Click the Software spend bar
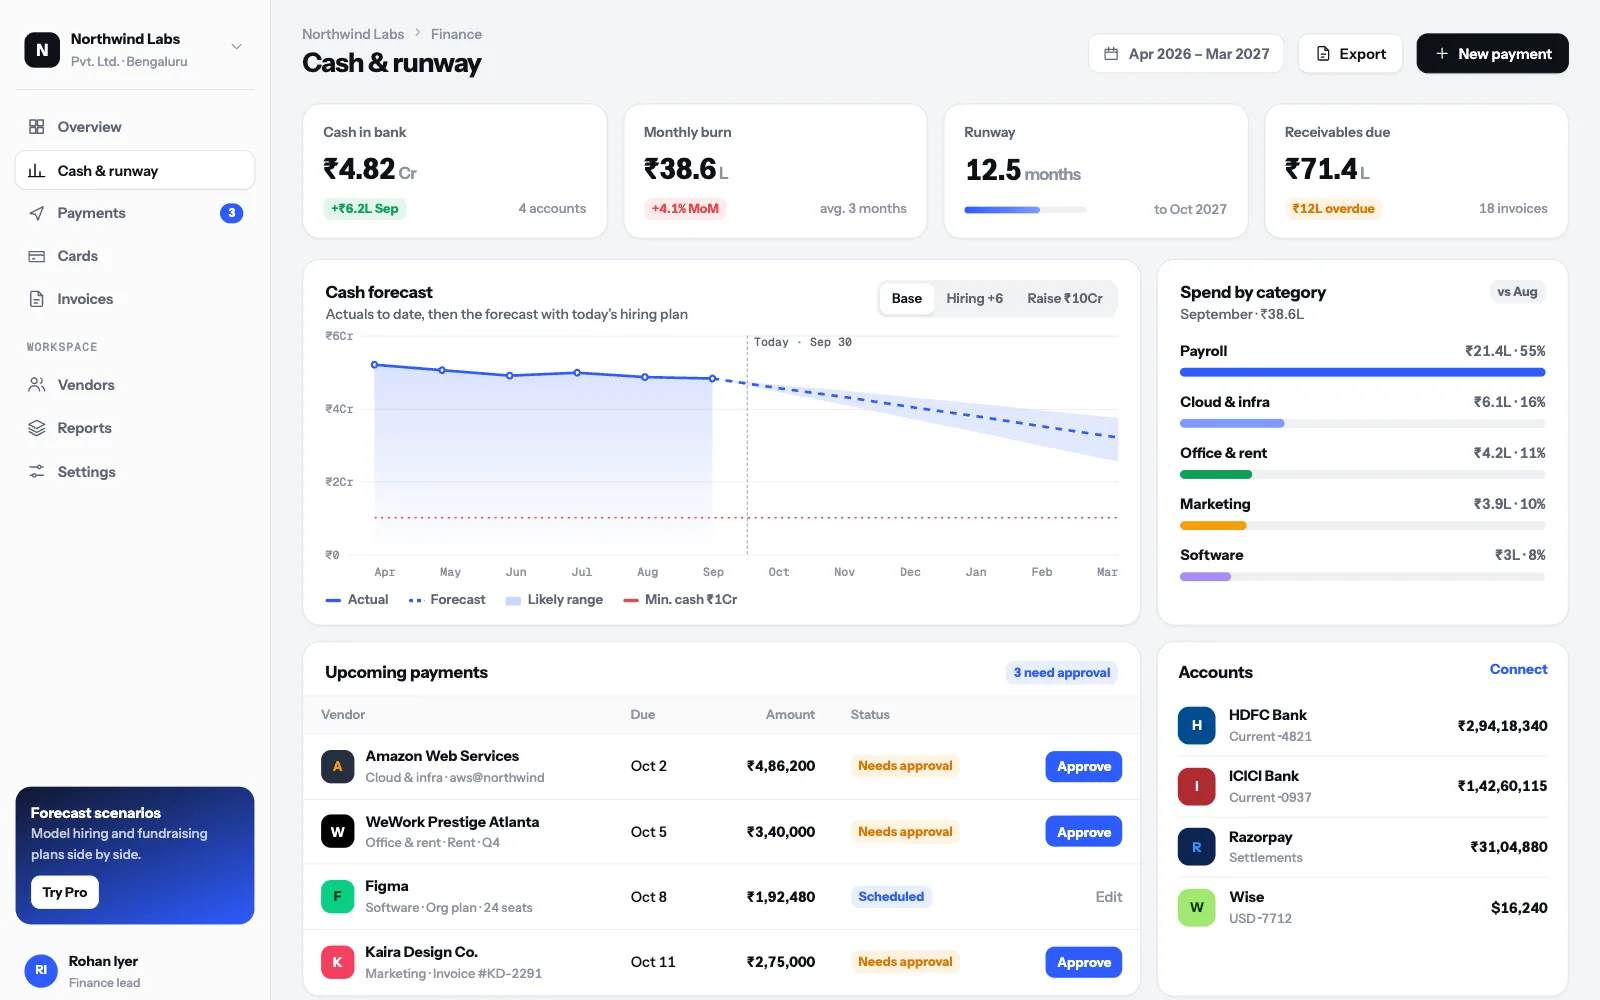 click(1362, 577)
